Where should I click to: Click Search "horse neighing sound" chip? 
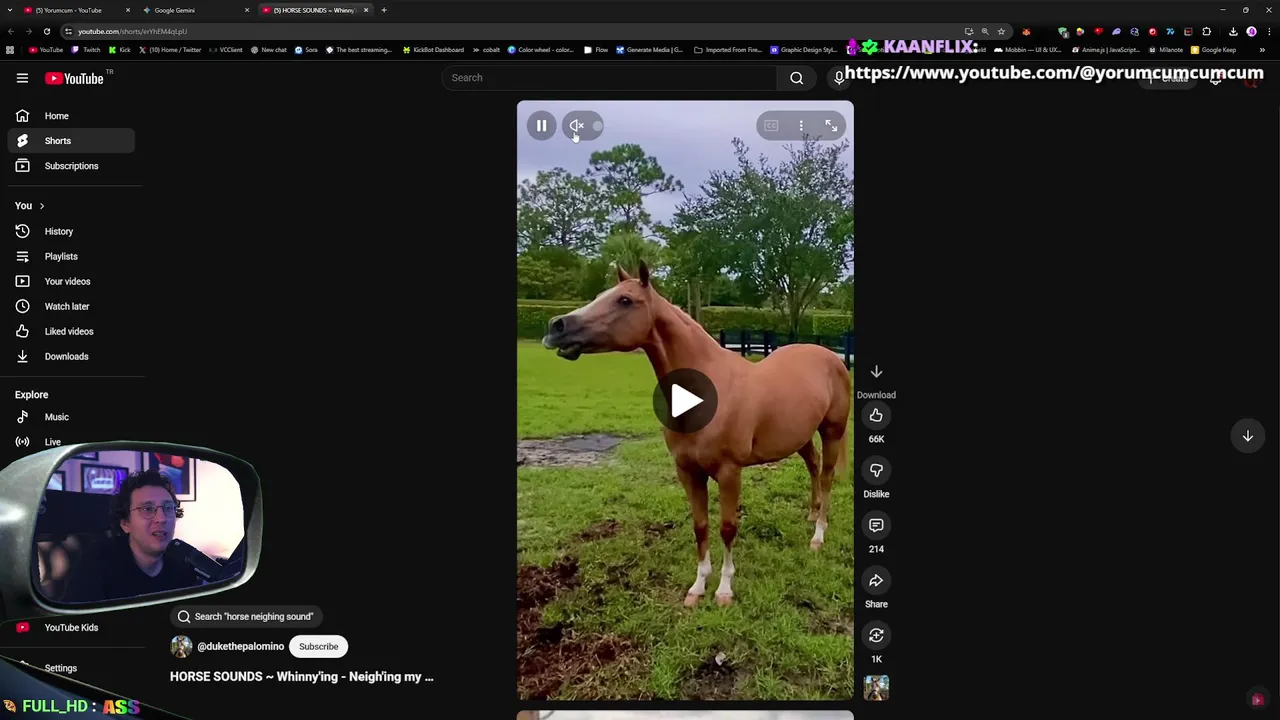coord(246,617)
